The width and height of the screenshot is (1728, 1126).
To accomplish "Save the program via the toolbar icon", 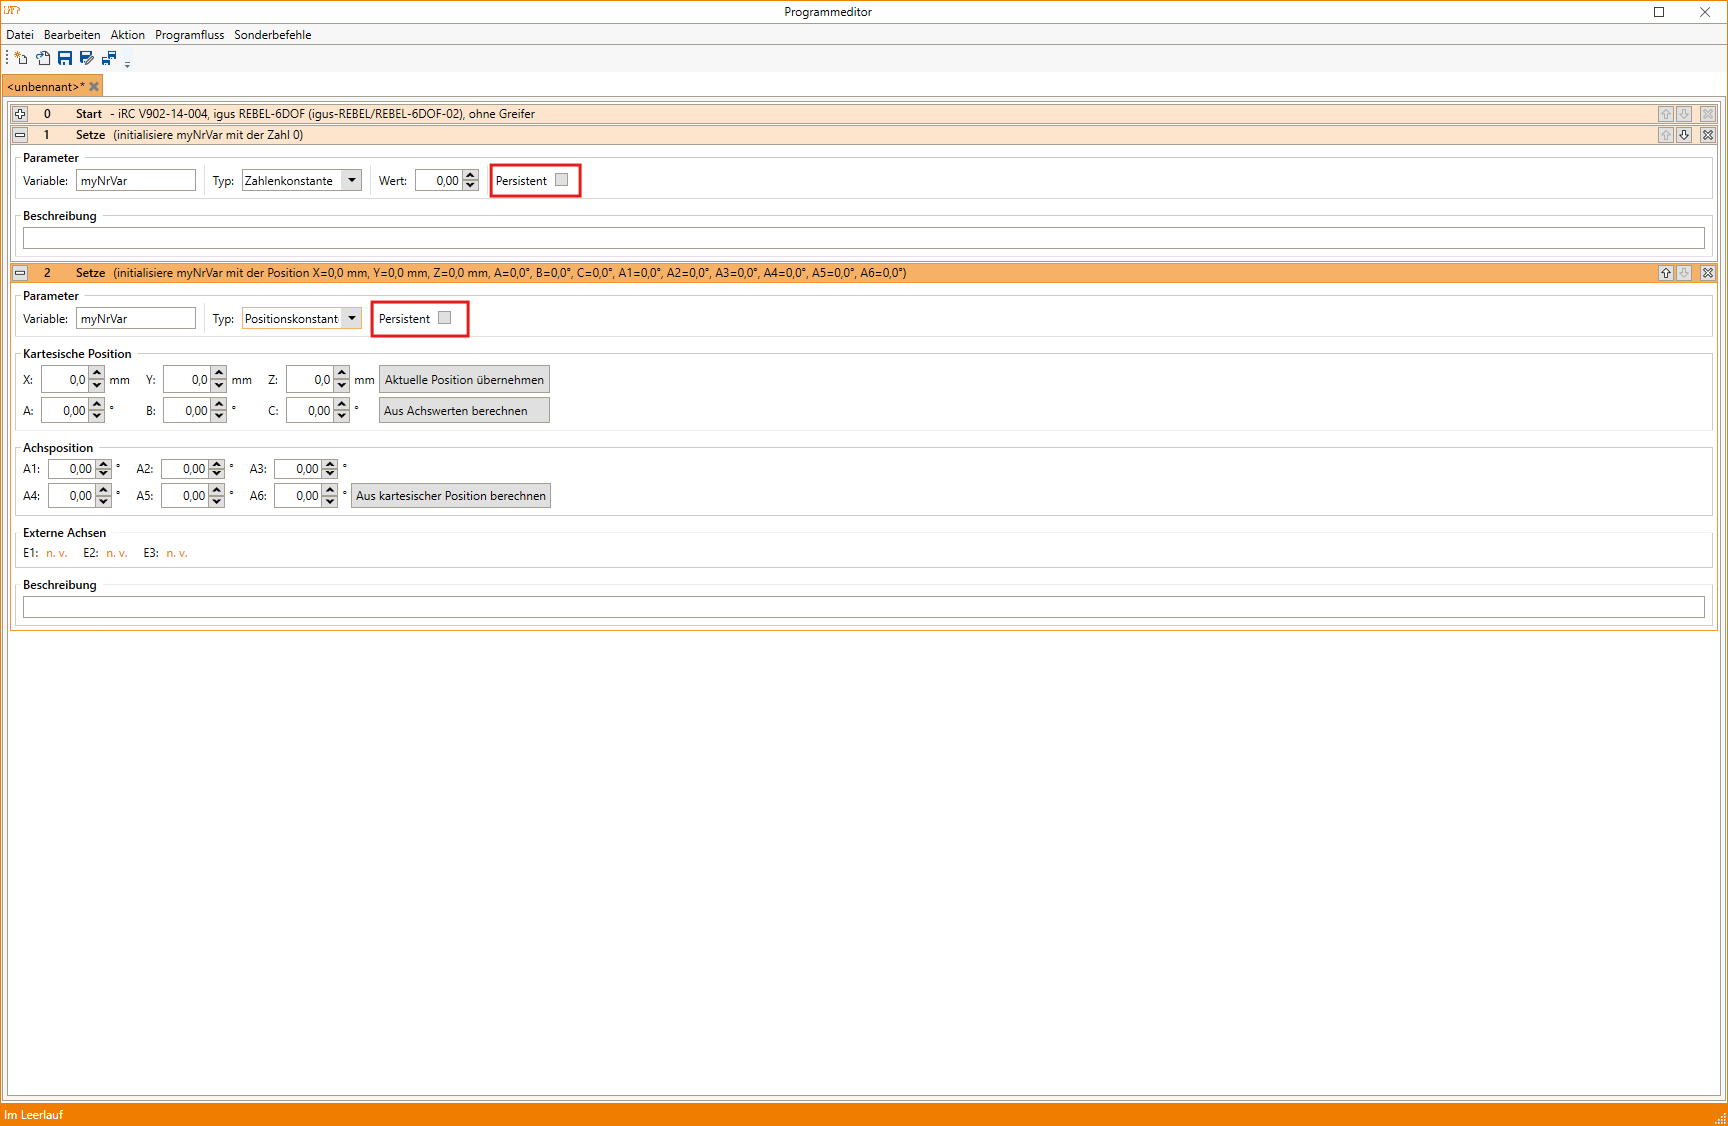I will 65,58.
